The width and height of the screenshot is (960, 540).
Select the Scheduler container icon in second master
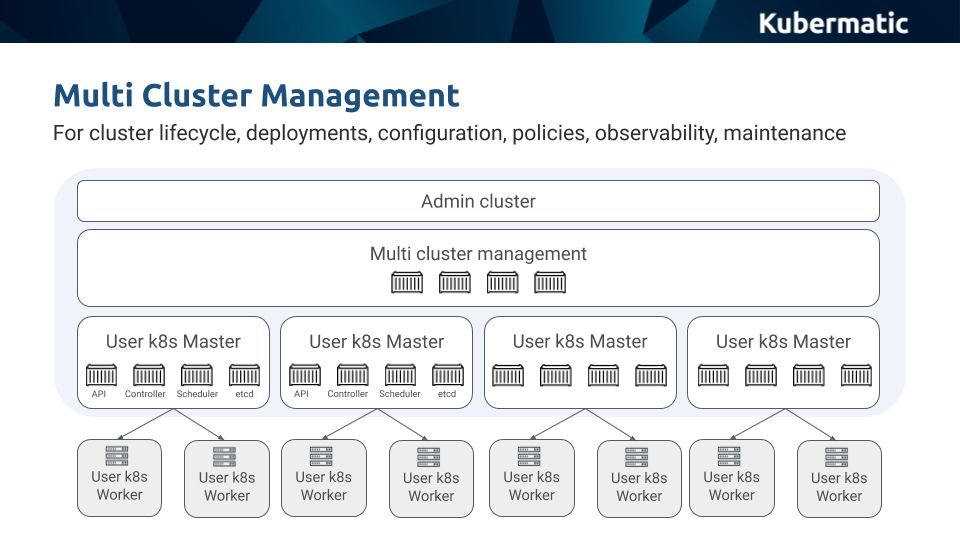400,376
